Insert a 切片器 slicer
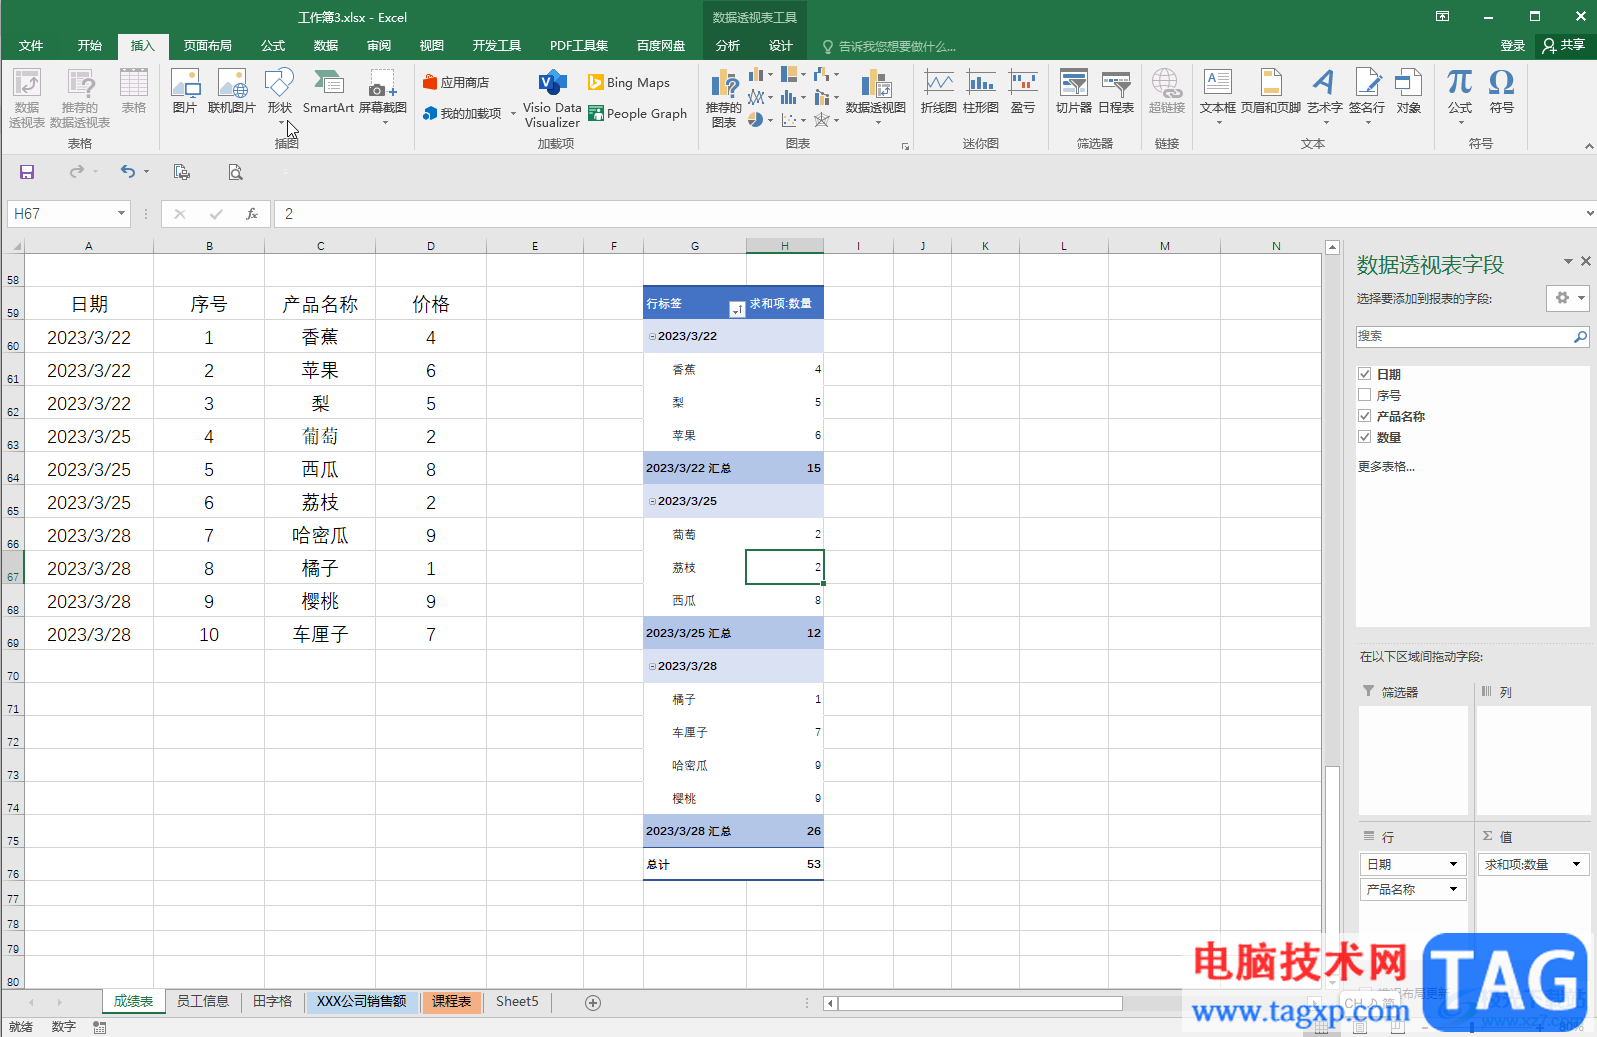This screenshot has width=1597, height=1037. (x=1074, y=91)
